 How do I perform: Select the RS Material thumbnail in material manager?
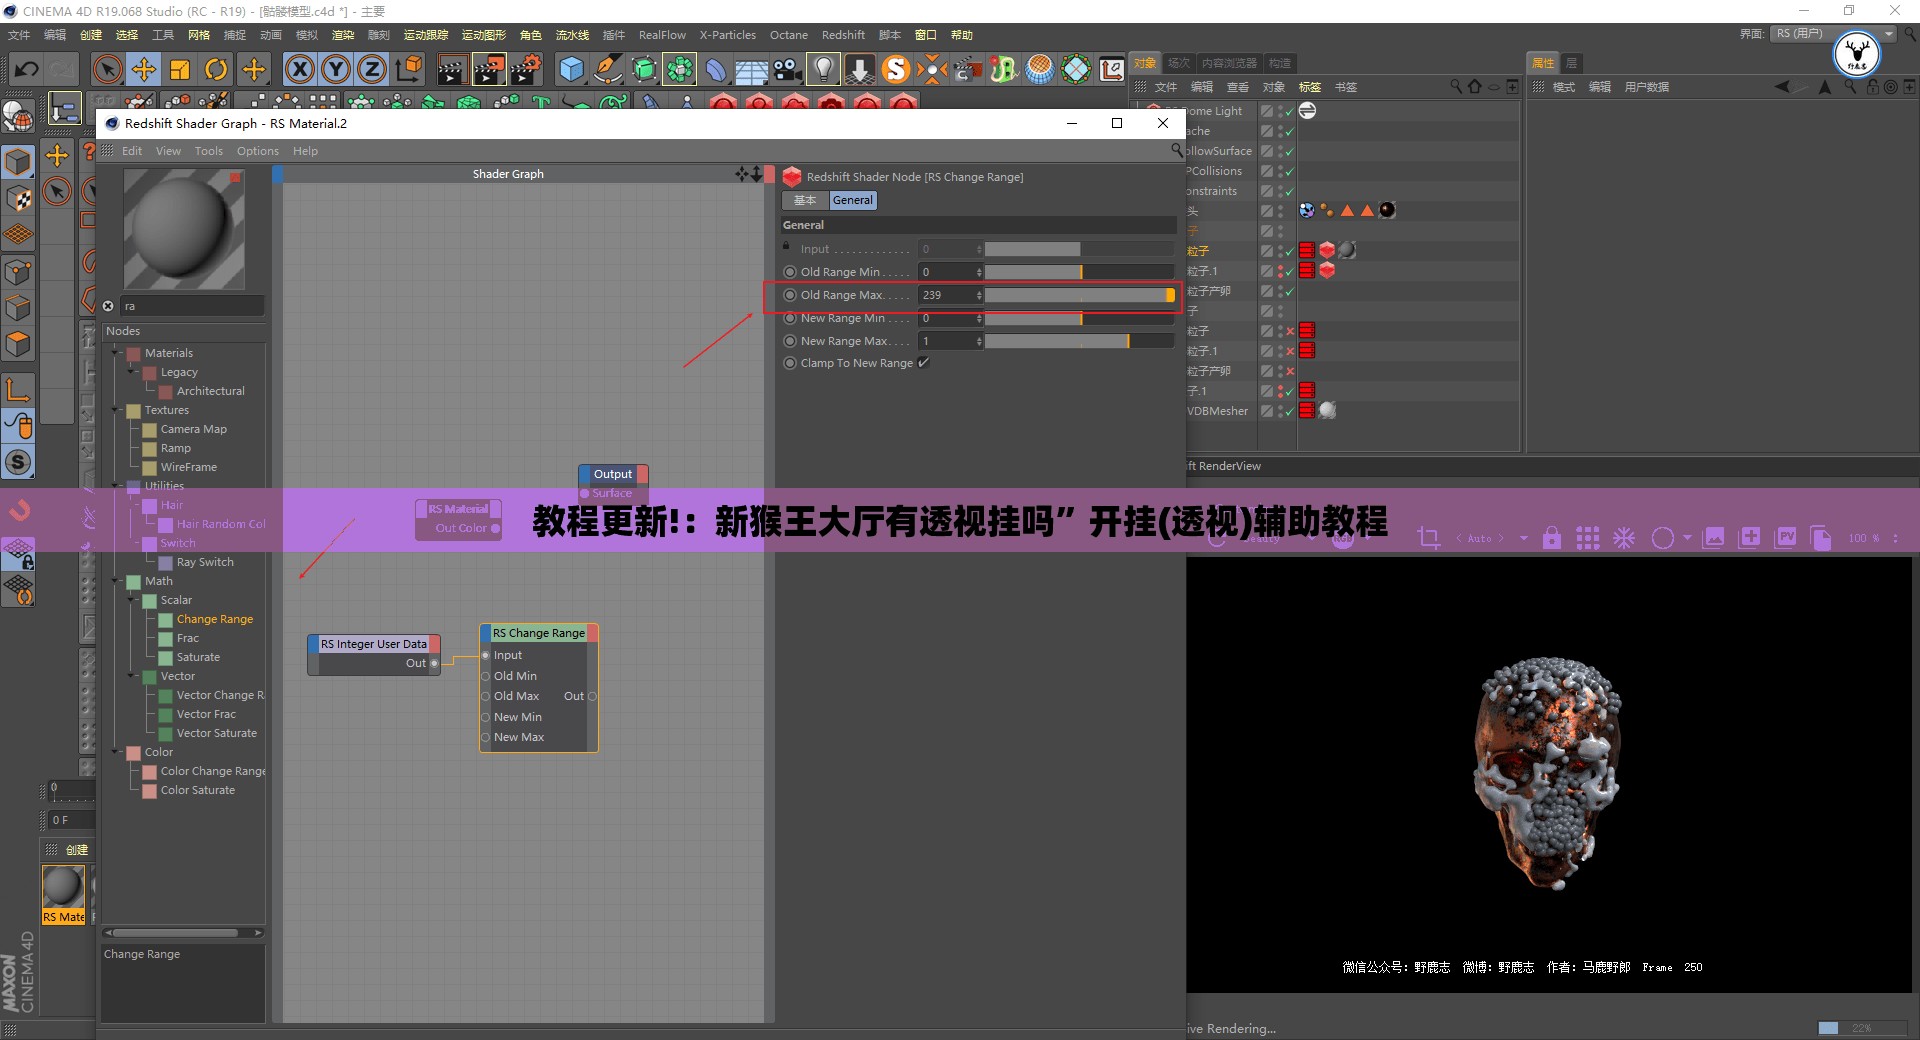63,895
